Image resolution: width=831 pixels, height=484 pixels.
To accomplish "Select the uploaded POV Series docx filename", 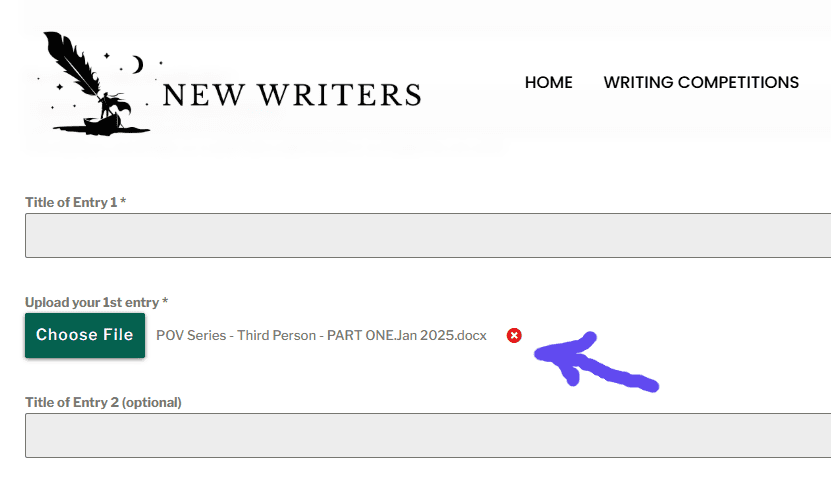I will click(x=322, y=336).
